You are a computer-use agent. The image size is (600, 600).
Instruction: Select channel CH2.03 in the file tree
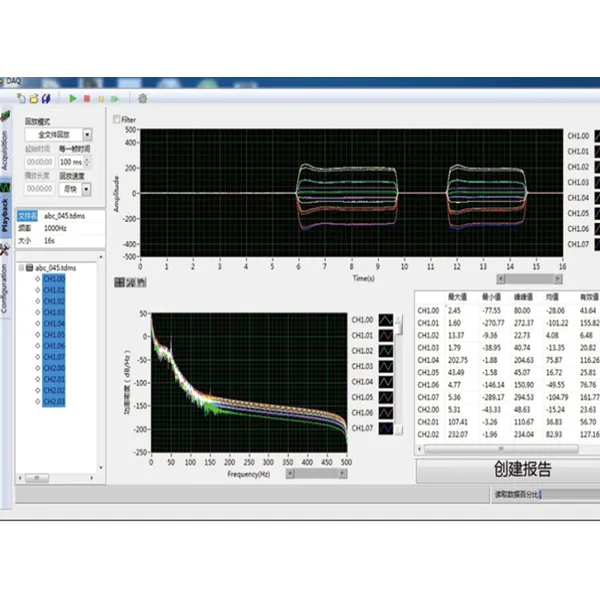(x=54, y=401)
